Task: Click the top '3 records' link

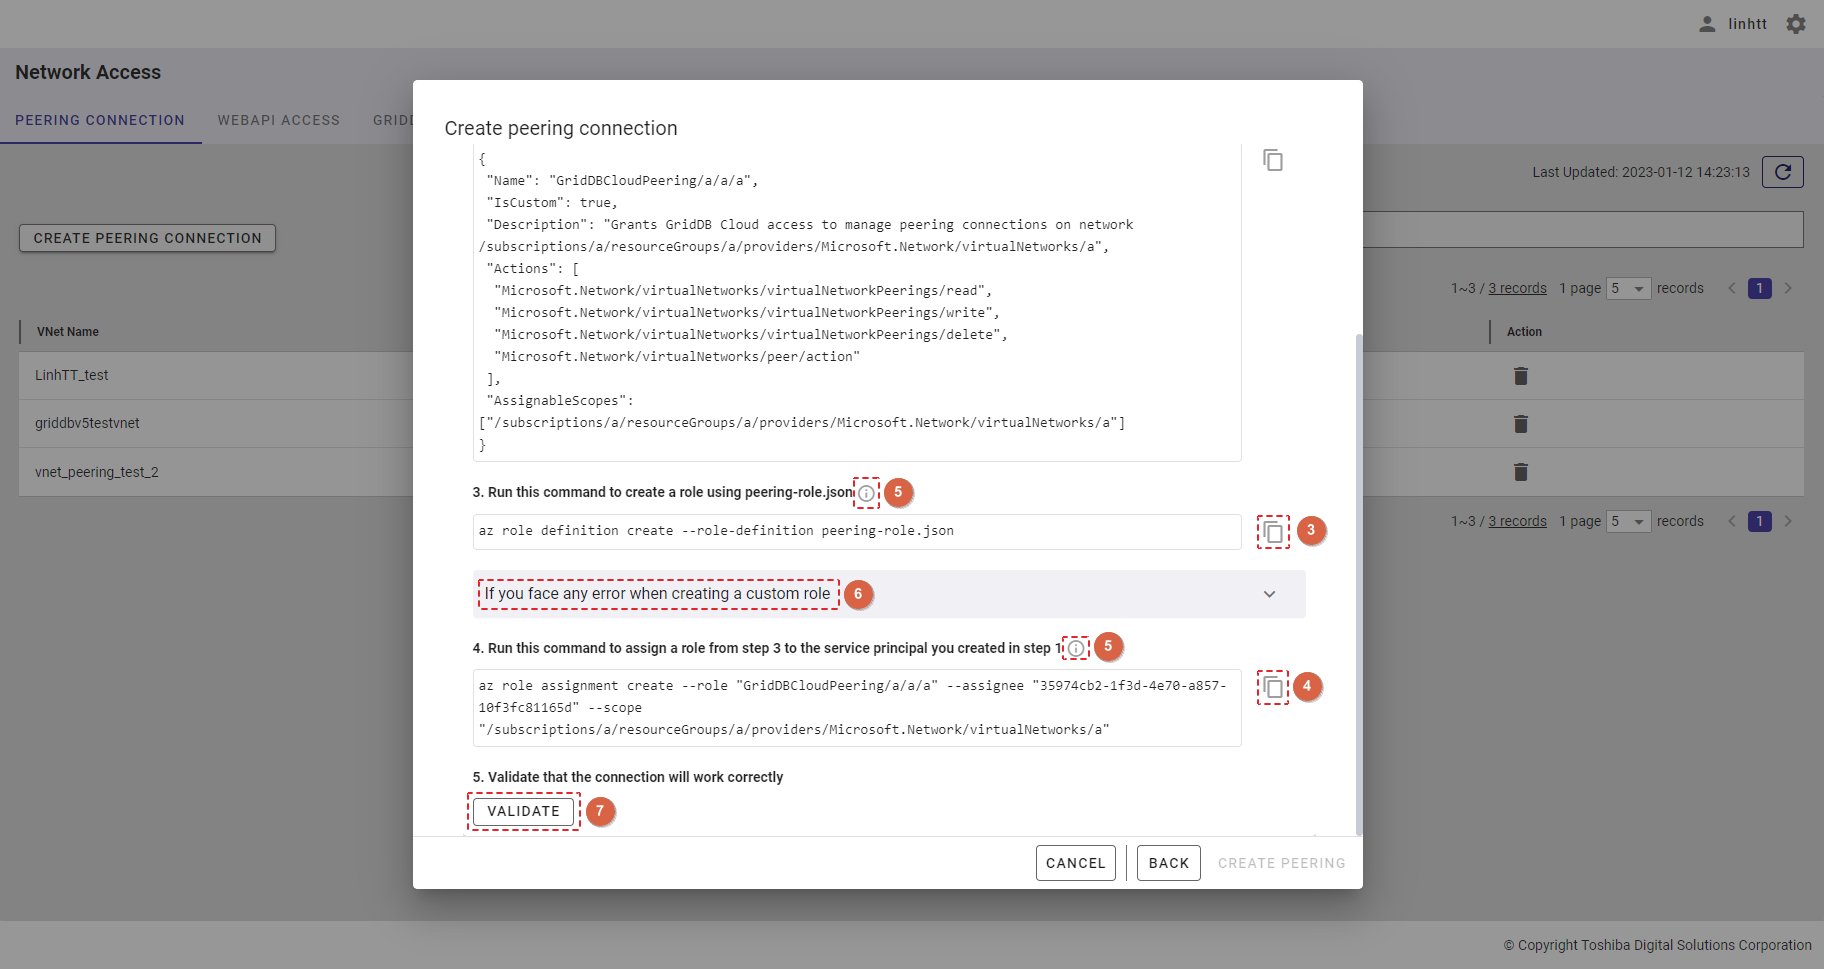Action: tap(1517, 288)
